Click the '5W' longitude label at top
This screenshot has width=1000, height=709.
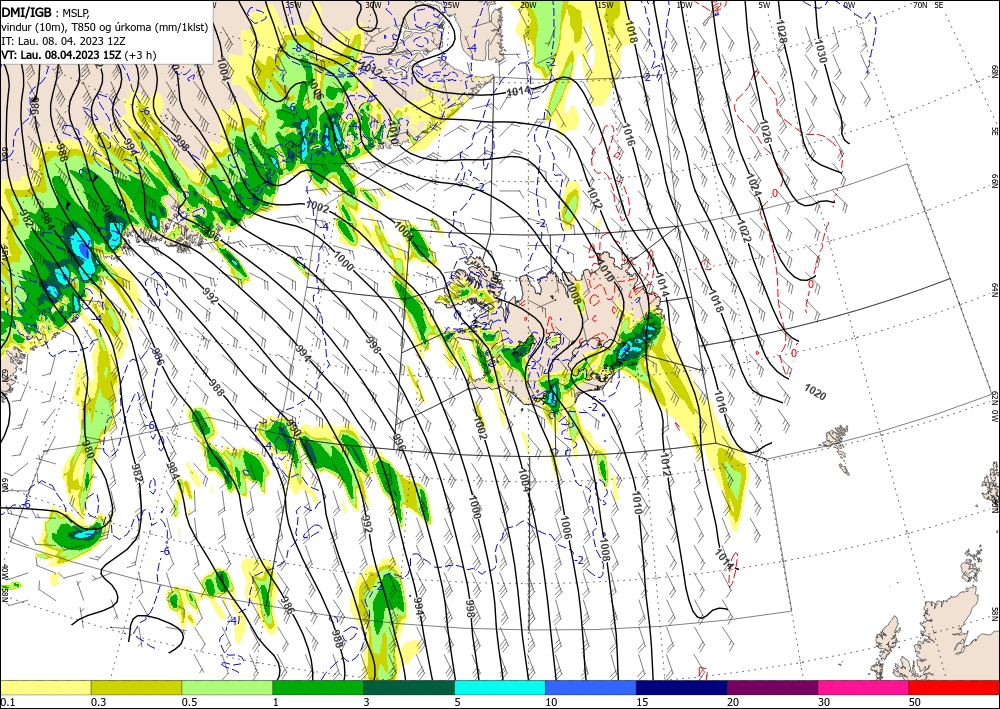[764, 5]
